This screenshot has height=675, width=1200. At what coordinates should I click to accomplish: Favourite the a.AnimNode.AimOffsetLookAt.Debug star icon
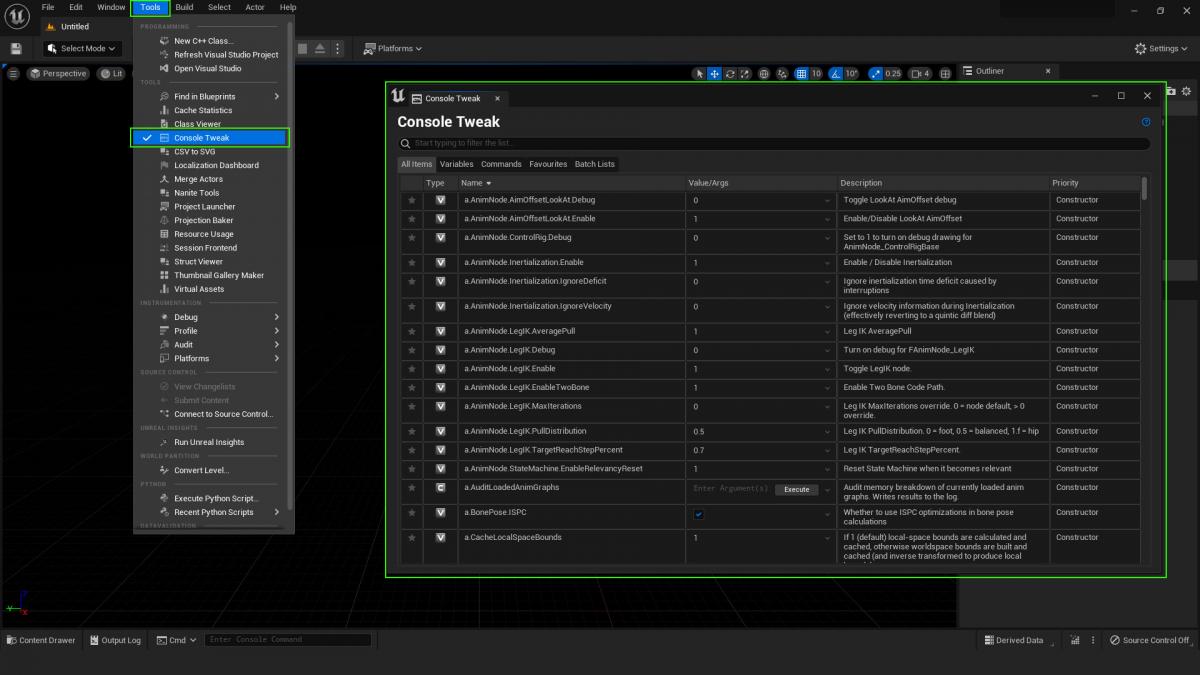[411, 200]
